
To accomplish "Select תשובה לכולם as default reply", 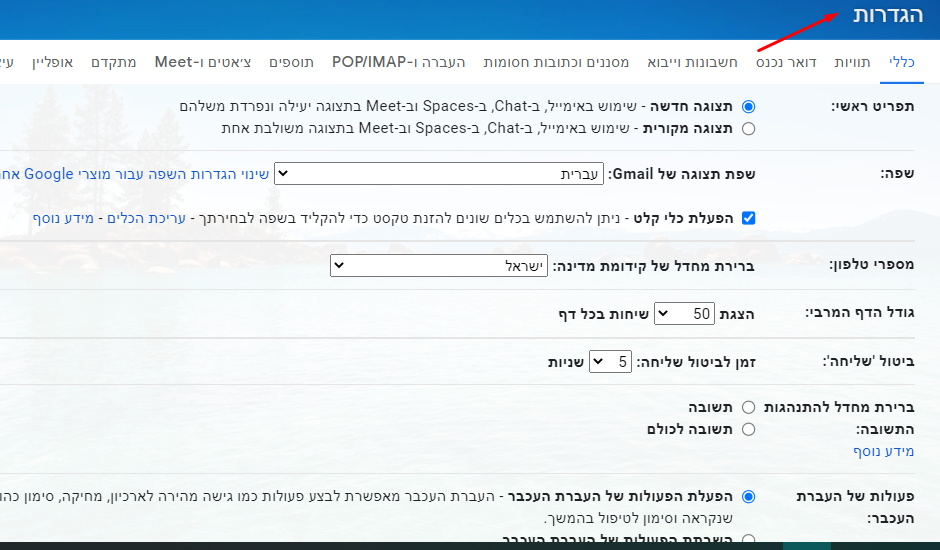I will 748,429.
